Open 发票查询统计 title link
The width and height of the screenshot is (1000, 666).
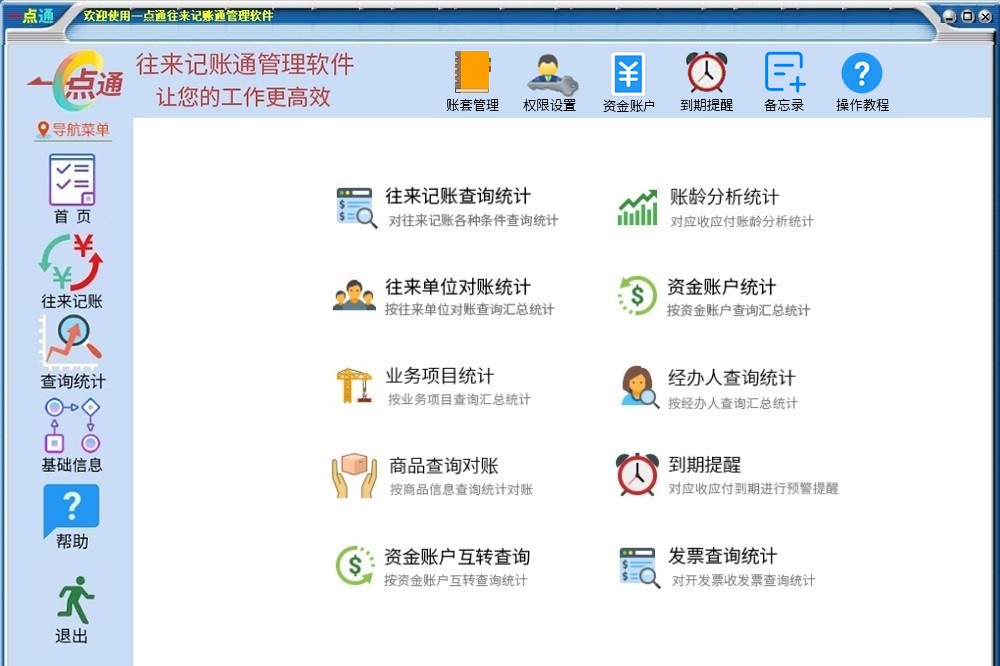(723, 556)
